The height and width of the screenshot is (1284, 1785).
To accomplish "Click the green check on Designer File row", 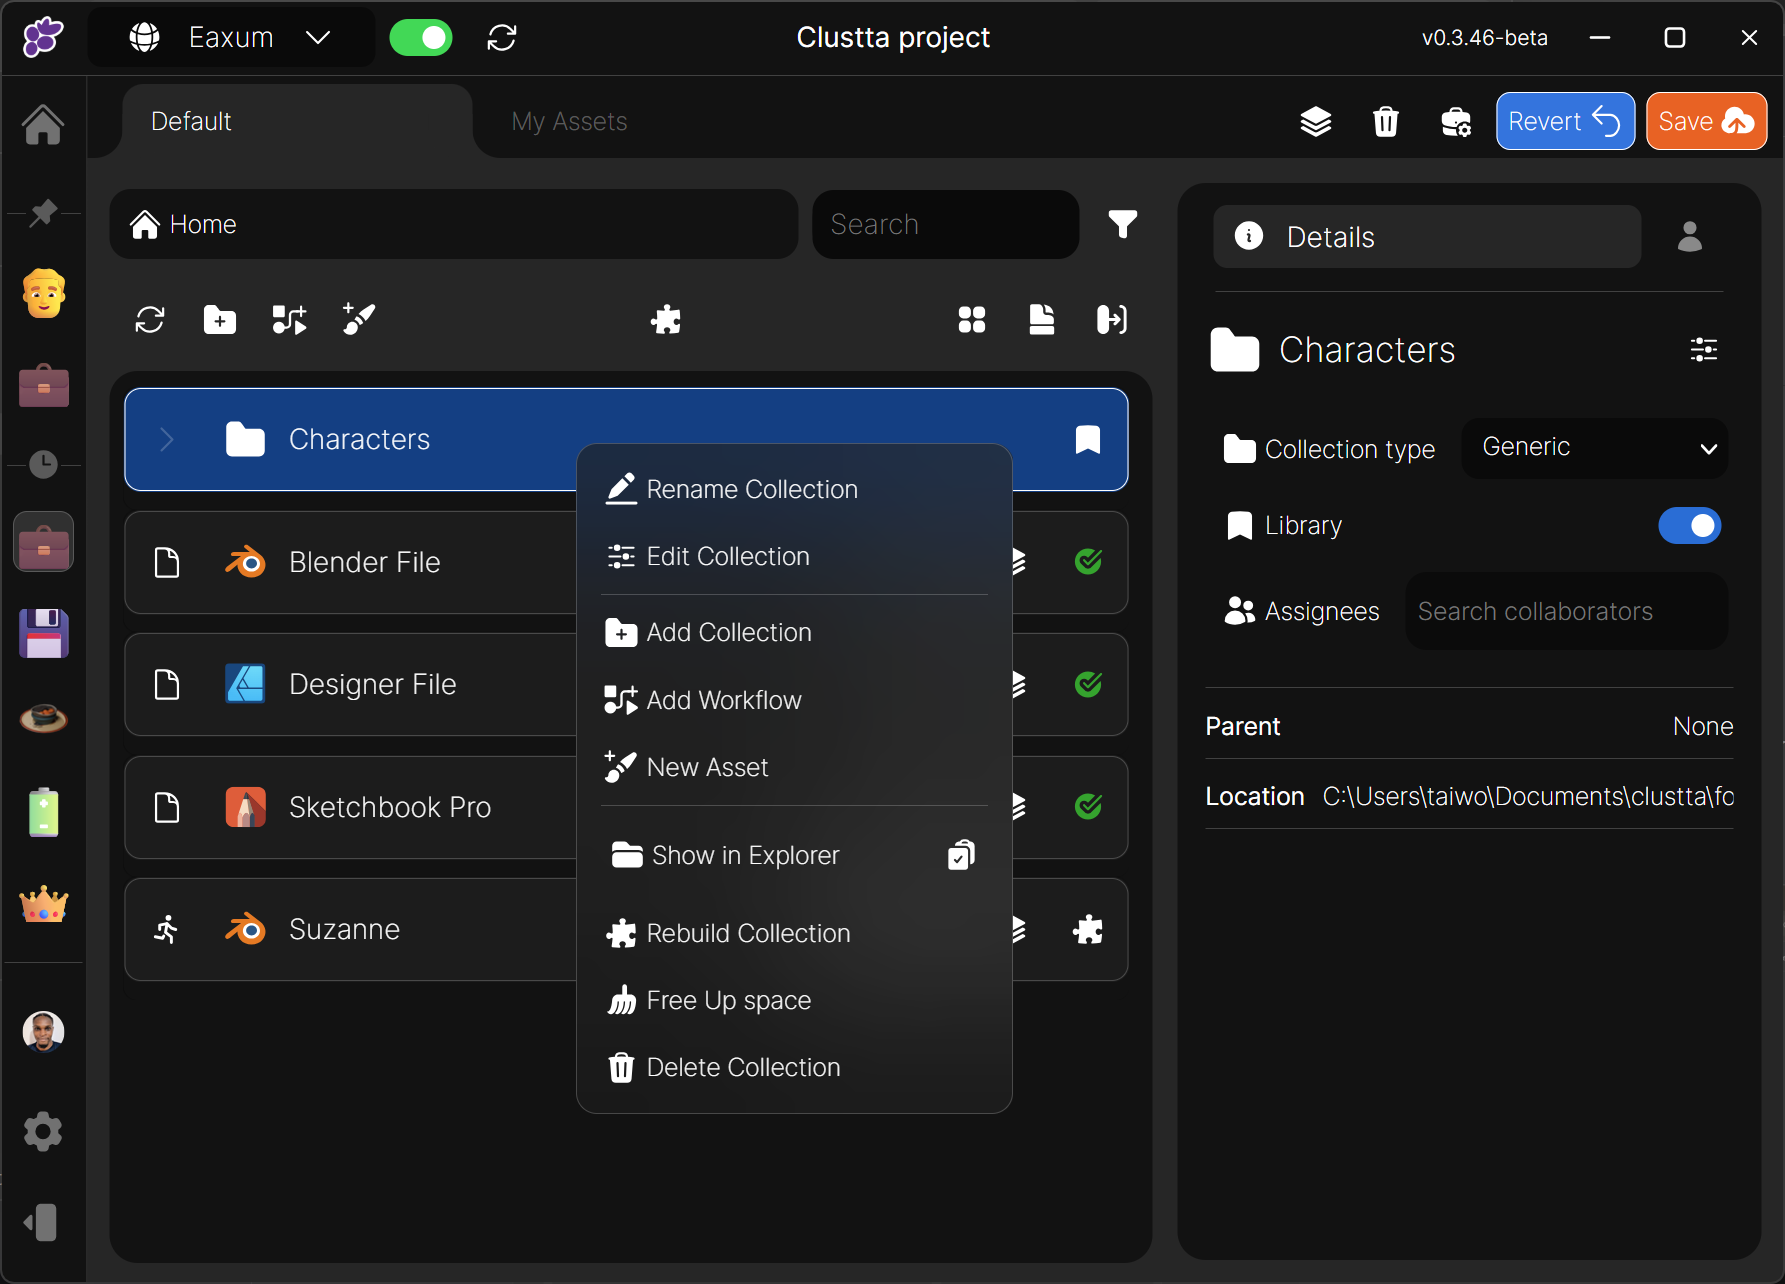I will [x=1088, y=684].
